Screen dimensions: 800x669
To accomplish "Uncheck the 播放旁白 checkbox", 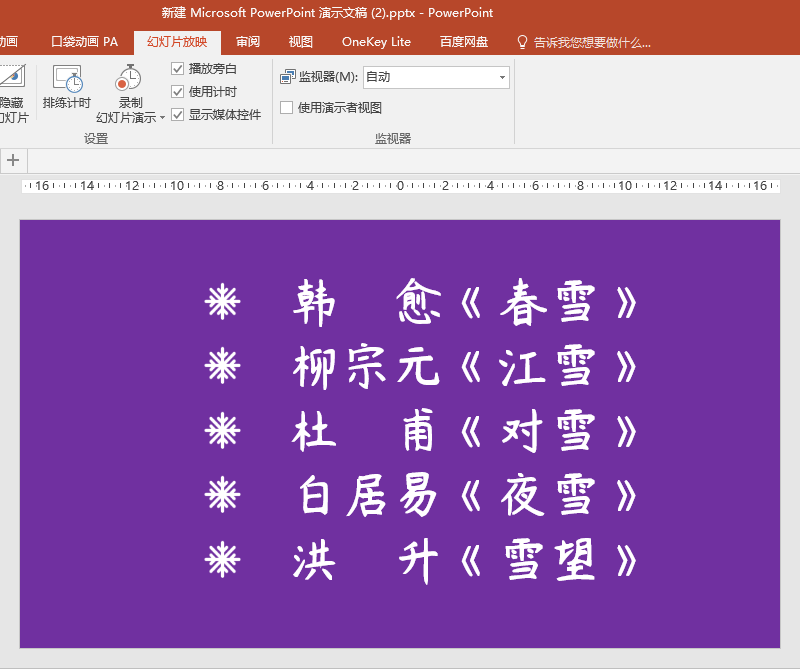I will [177, 68].
